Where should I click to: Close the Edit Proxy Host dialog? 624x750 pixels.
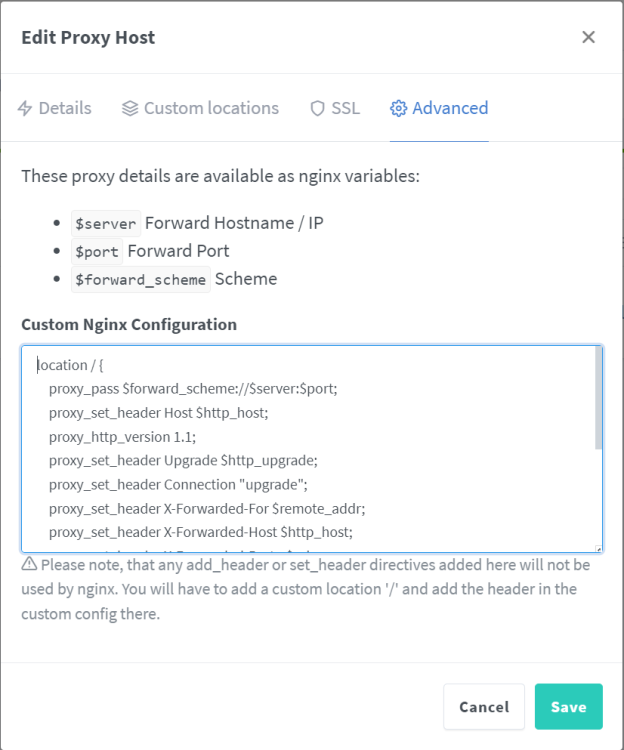[x=588, y=37]
